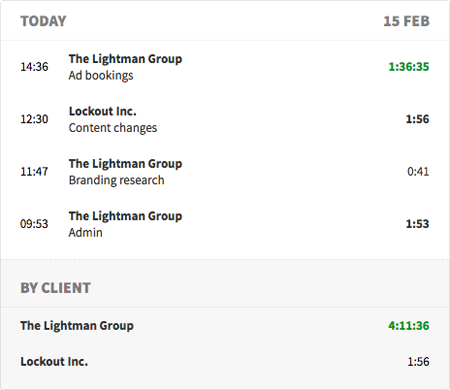Open the Branding research entry
Viewport: 450px width, 390px height.
[225, 172]
